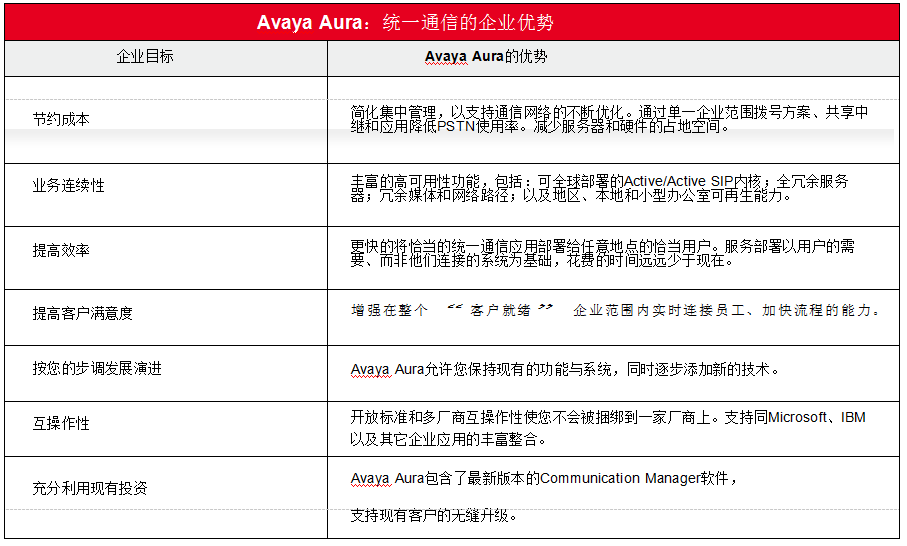Click the description starting '更快的将恰当的统一通信应用'

pyautogui.click(x=602, y=253)
